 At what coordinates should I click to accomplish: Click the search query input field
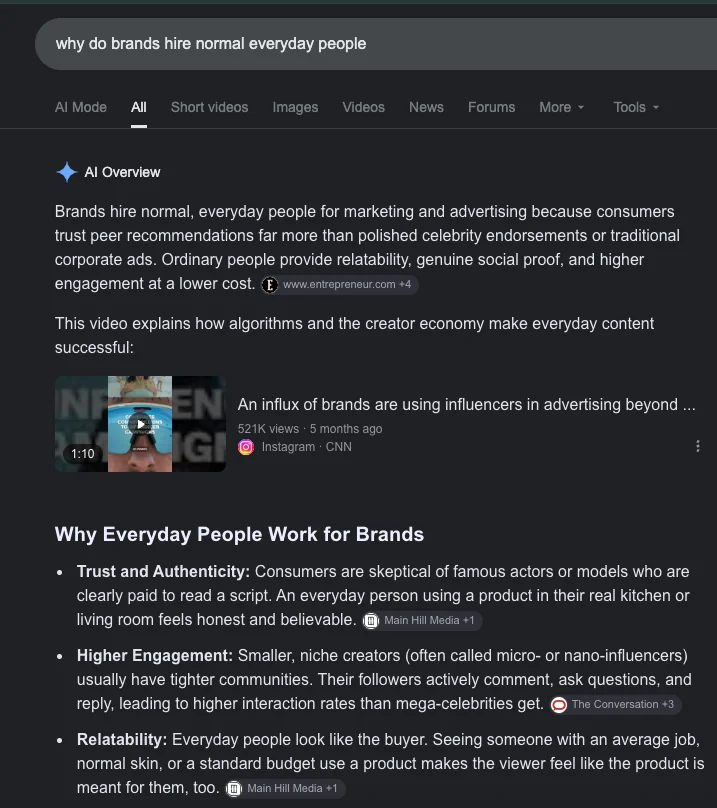(x=376, y=44)
